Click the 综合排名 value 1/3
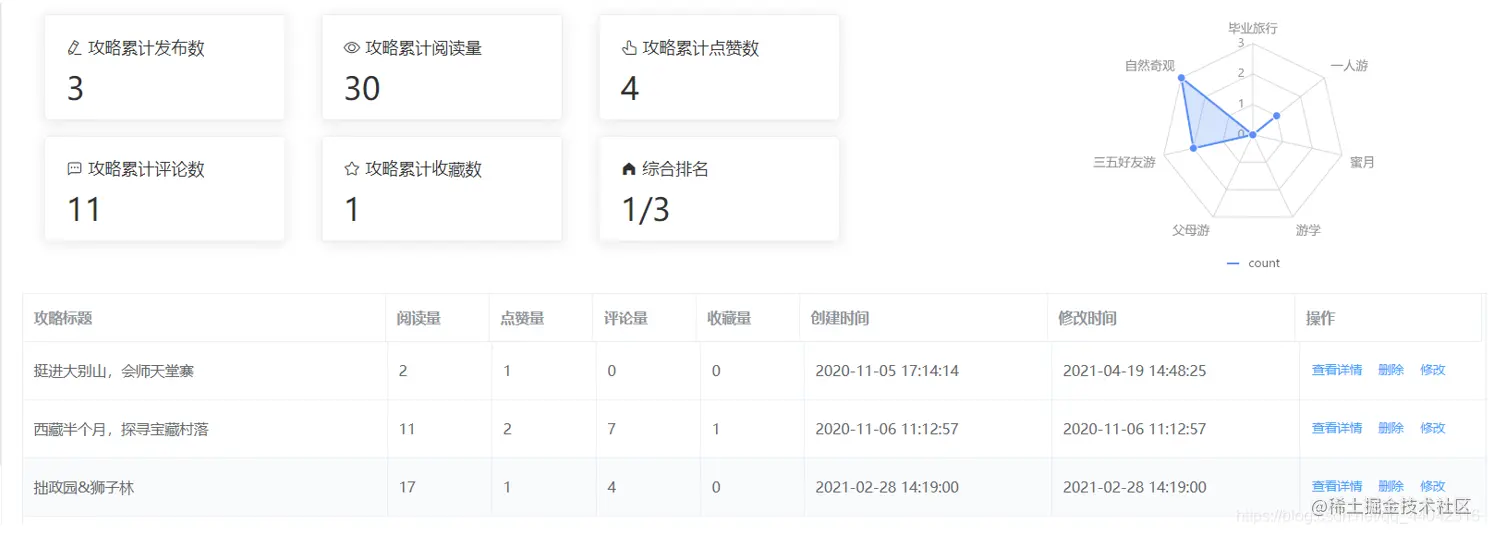Screen dimensions: 1489x534 click(x=646, y=210)
